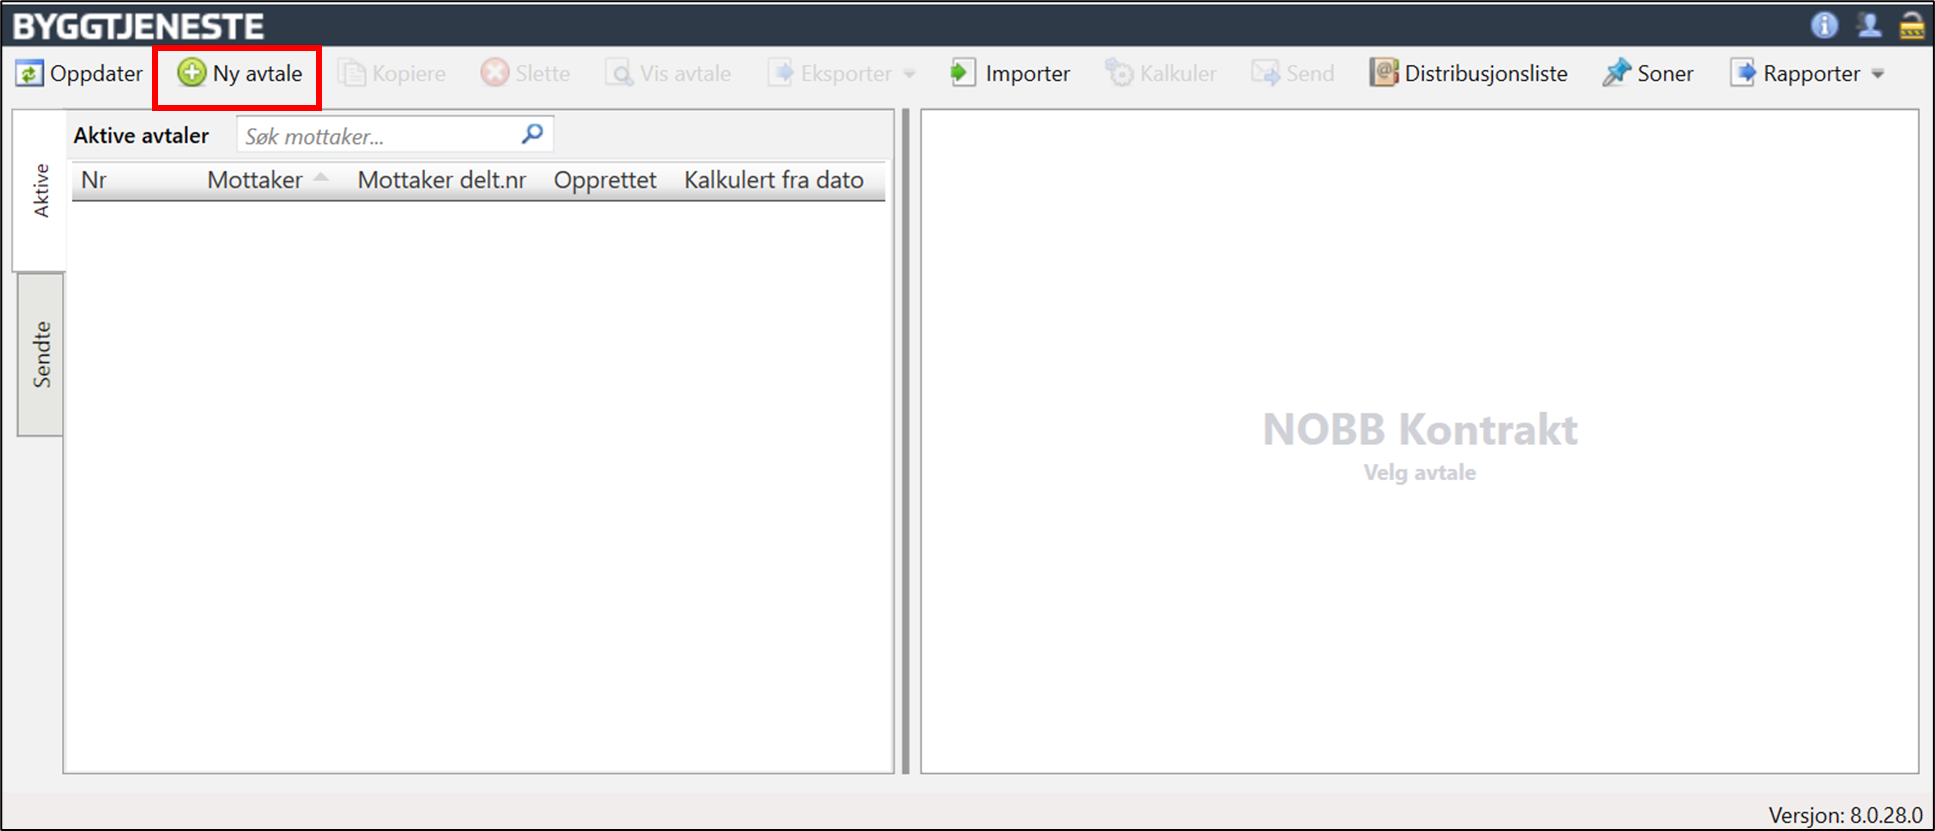
Task: Switch to the Sendte tab
Action: 41,354
